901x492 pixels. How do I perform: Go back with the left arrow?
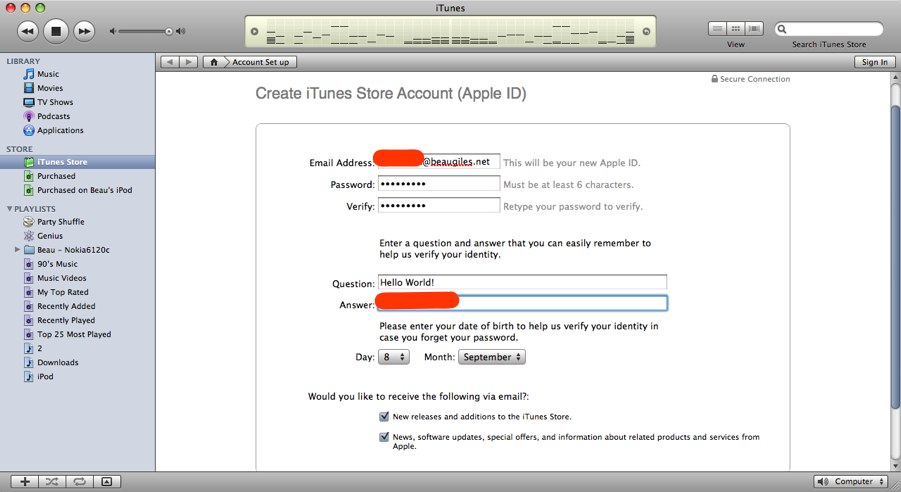click(170, 62)
